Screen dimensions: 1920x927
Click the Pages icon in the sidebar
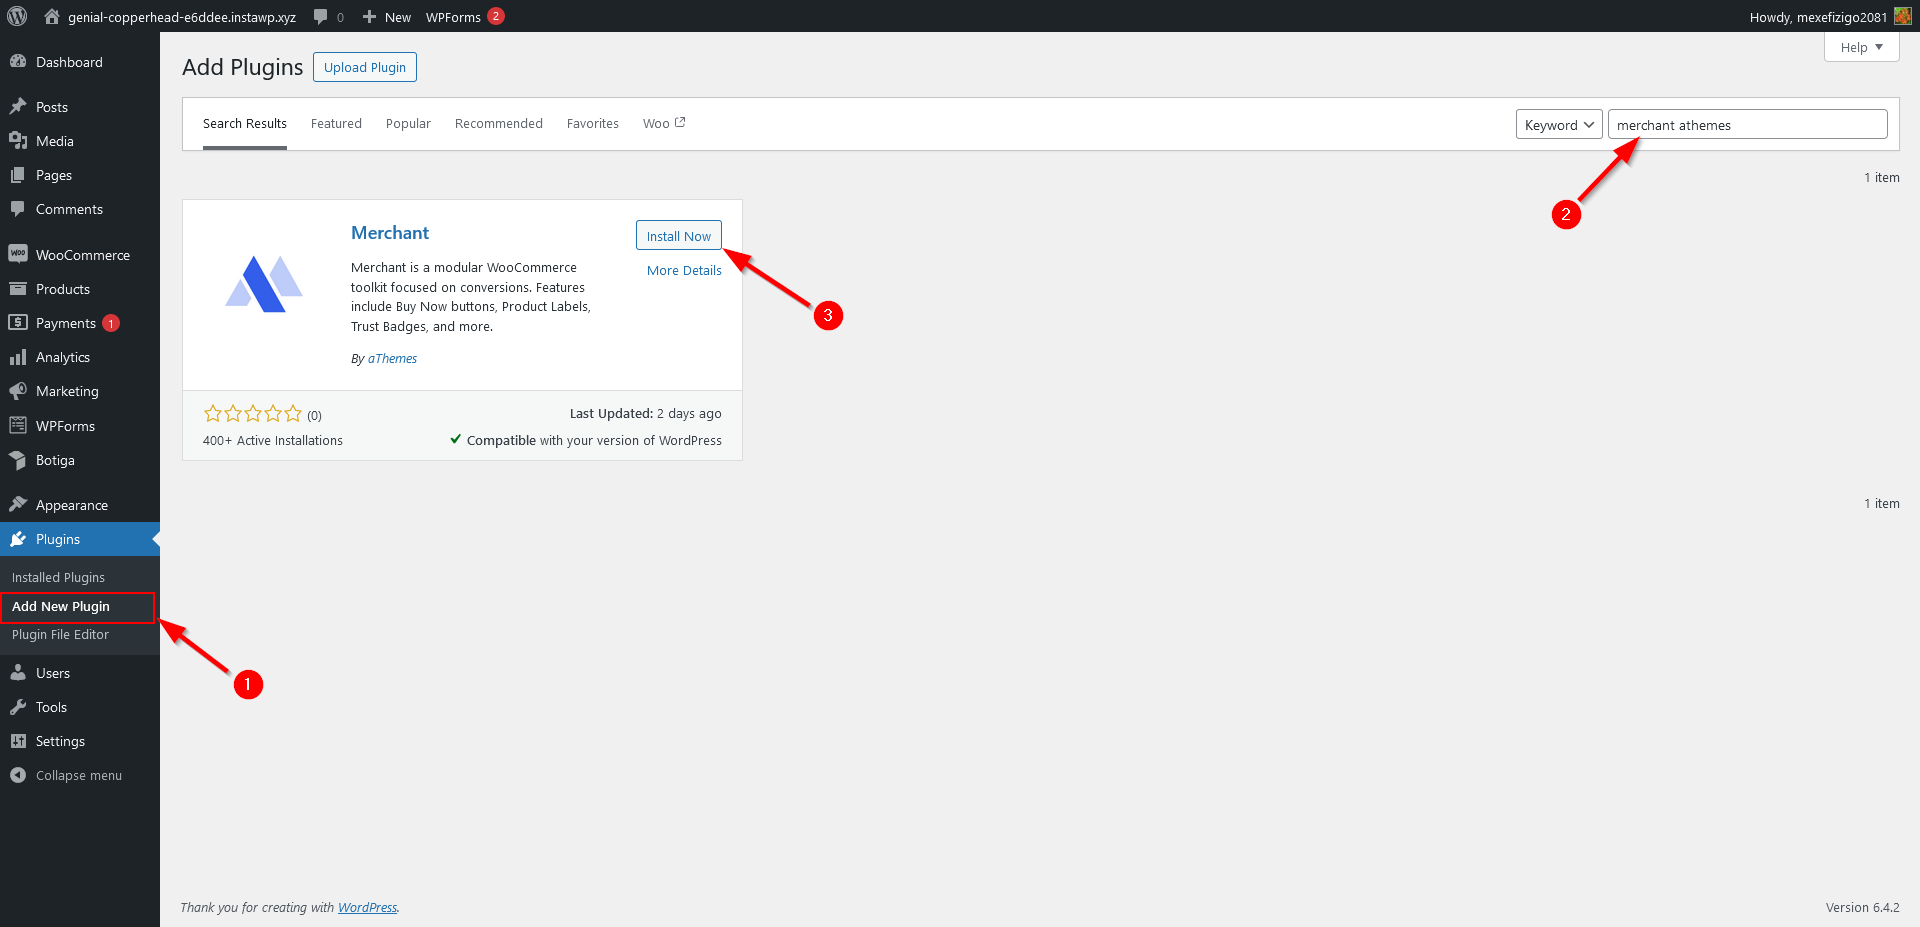(x=18, y=174)
